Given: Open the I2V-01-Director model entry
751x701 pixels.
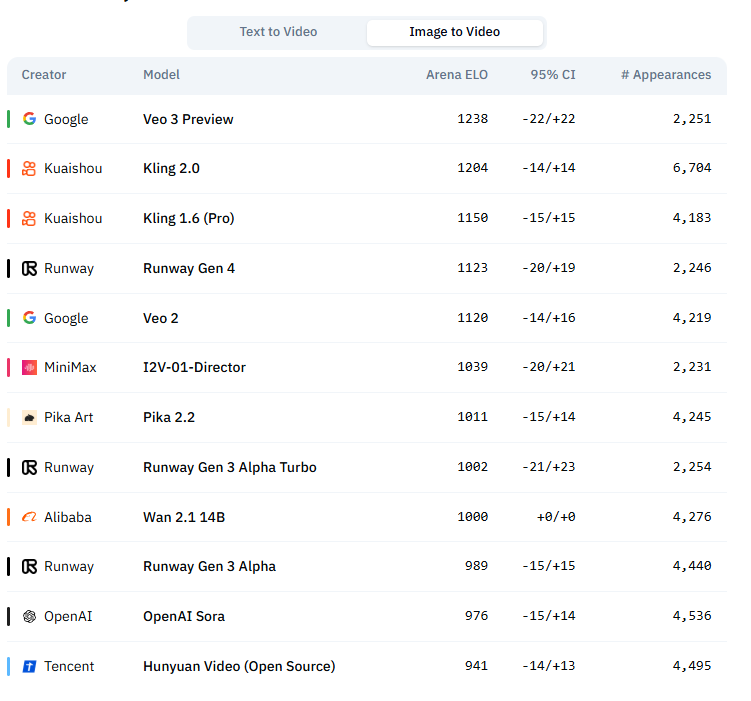Looking at the screenshot, I should (x=194, y=367).
